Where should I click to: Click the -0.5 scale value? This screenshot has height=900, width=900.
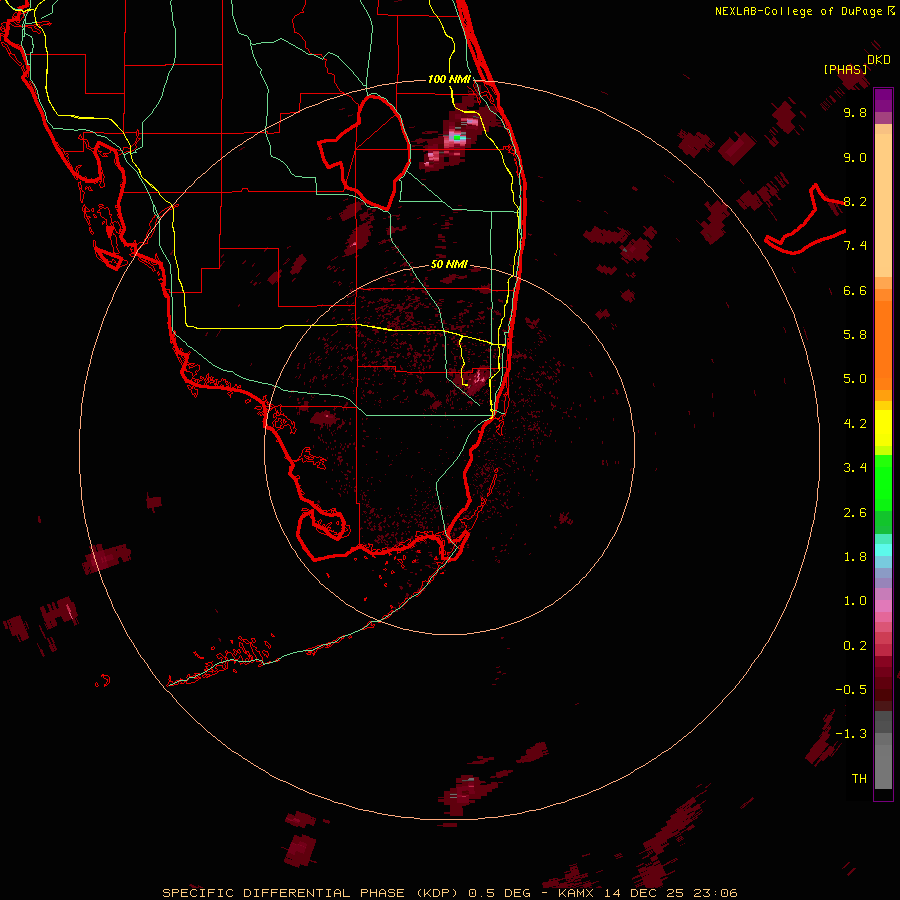click(x=851, y=690)
